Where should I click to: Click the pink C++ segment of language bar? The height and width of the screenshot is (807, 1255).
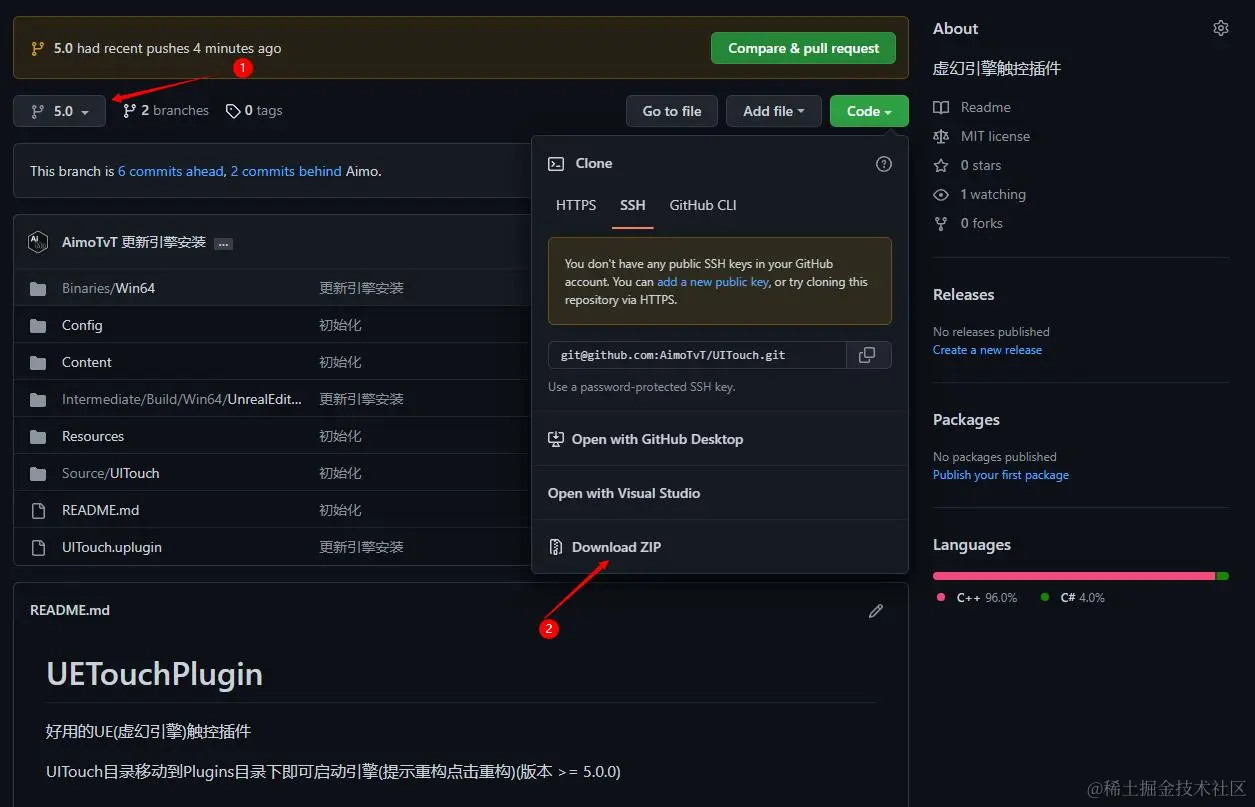click(x=1074, y=576)
